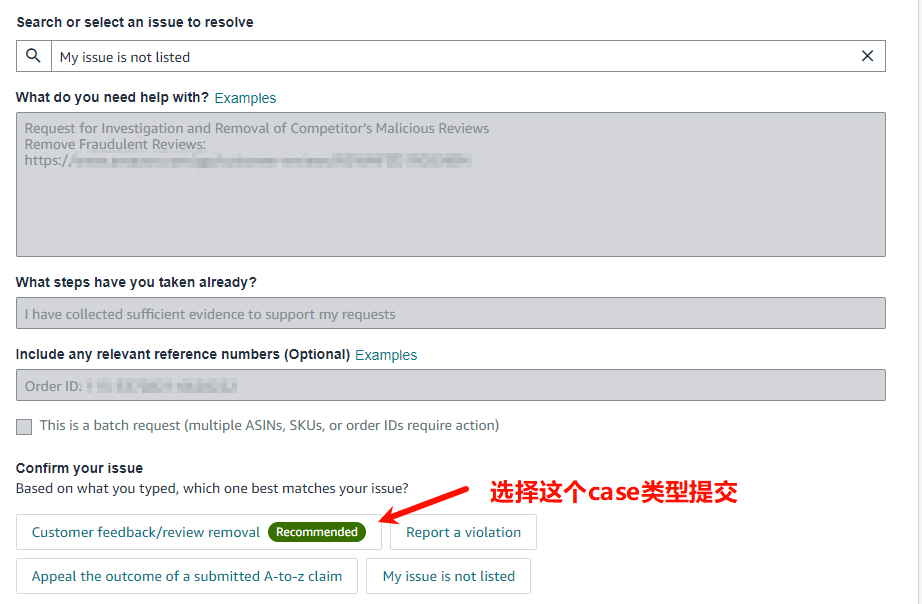Image resolution: width=922 pixels, height=604 pixels.
Task: Focus the 'What steps have you taken already' field
Action: [450, 314]
